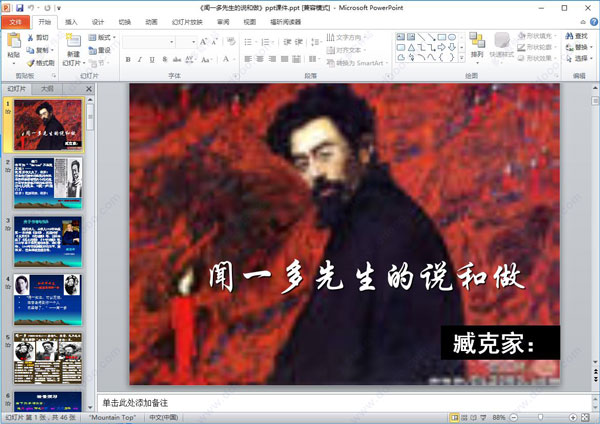Click Align Text button
This screenshot has height=424, width=600.
pyautogui.click(x=346, y=50)
